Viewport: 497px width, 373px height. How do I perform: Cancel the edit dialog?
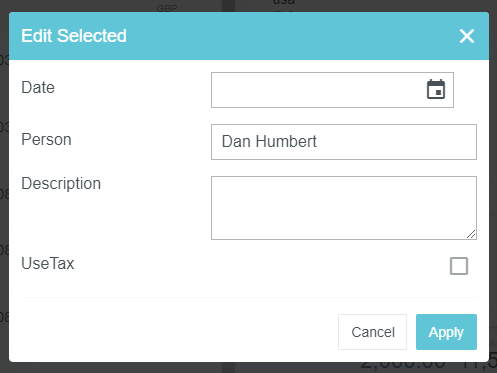pyautogui.click(x=372, y=332)
